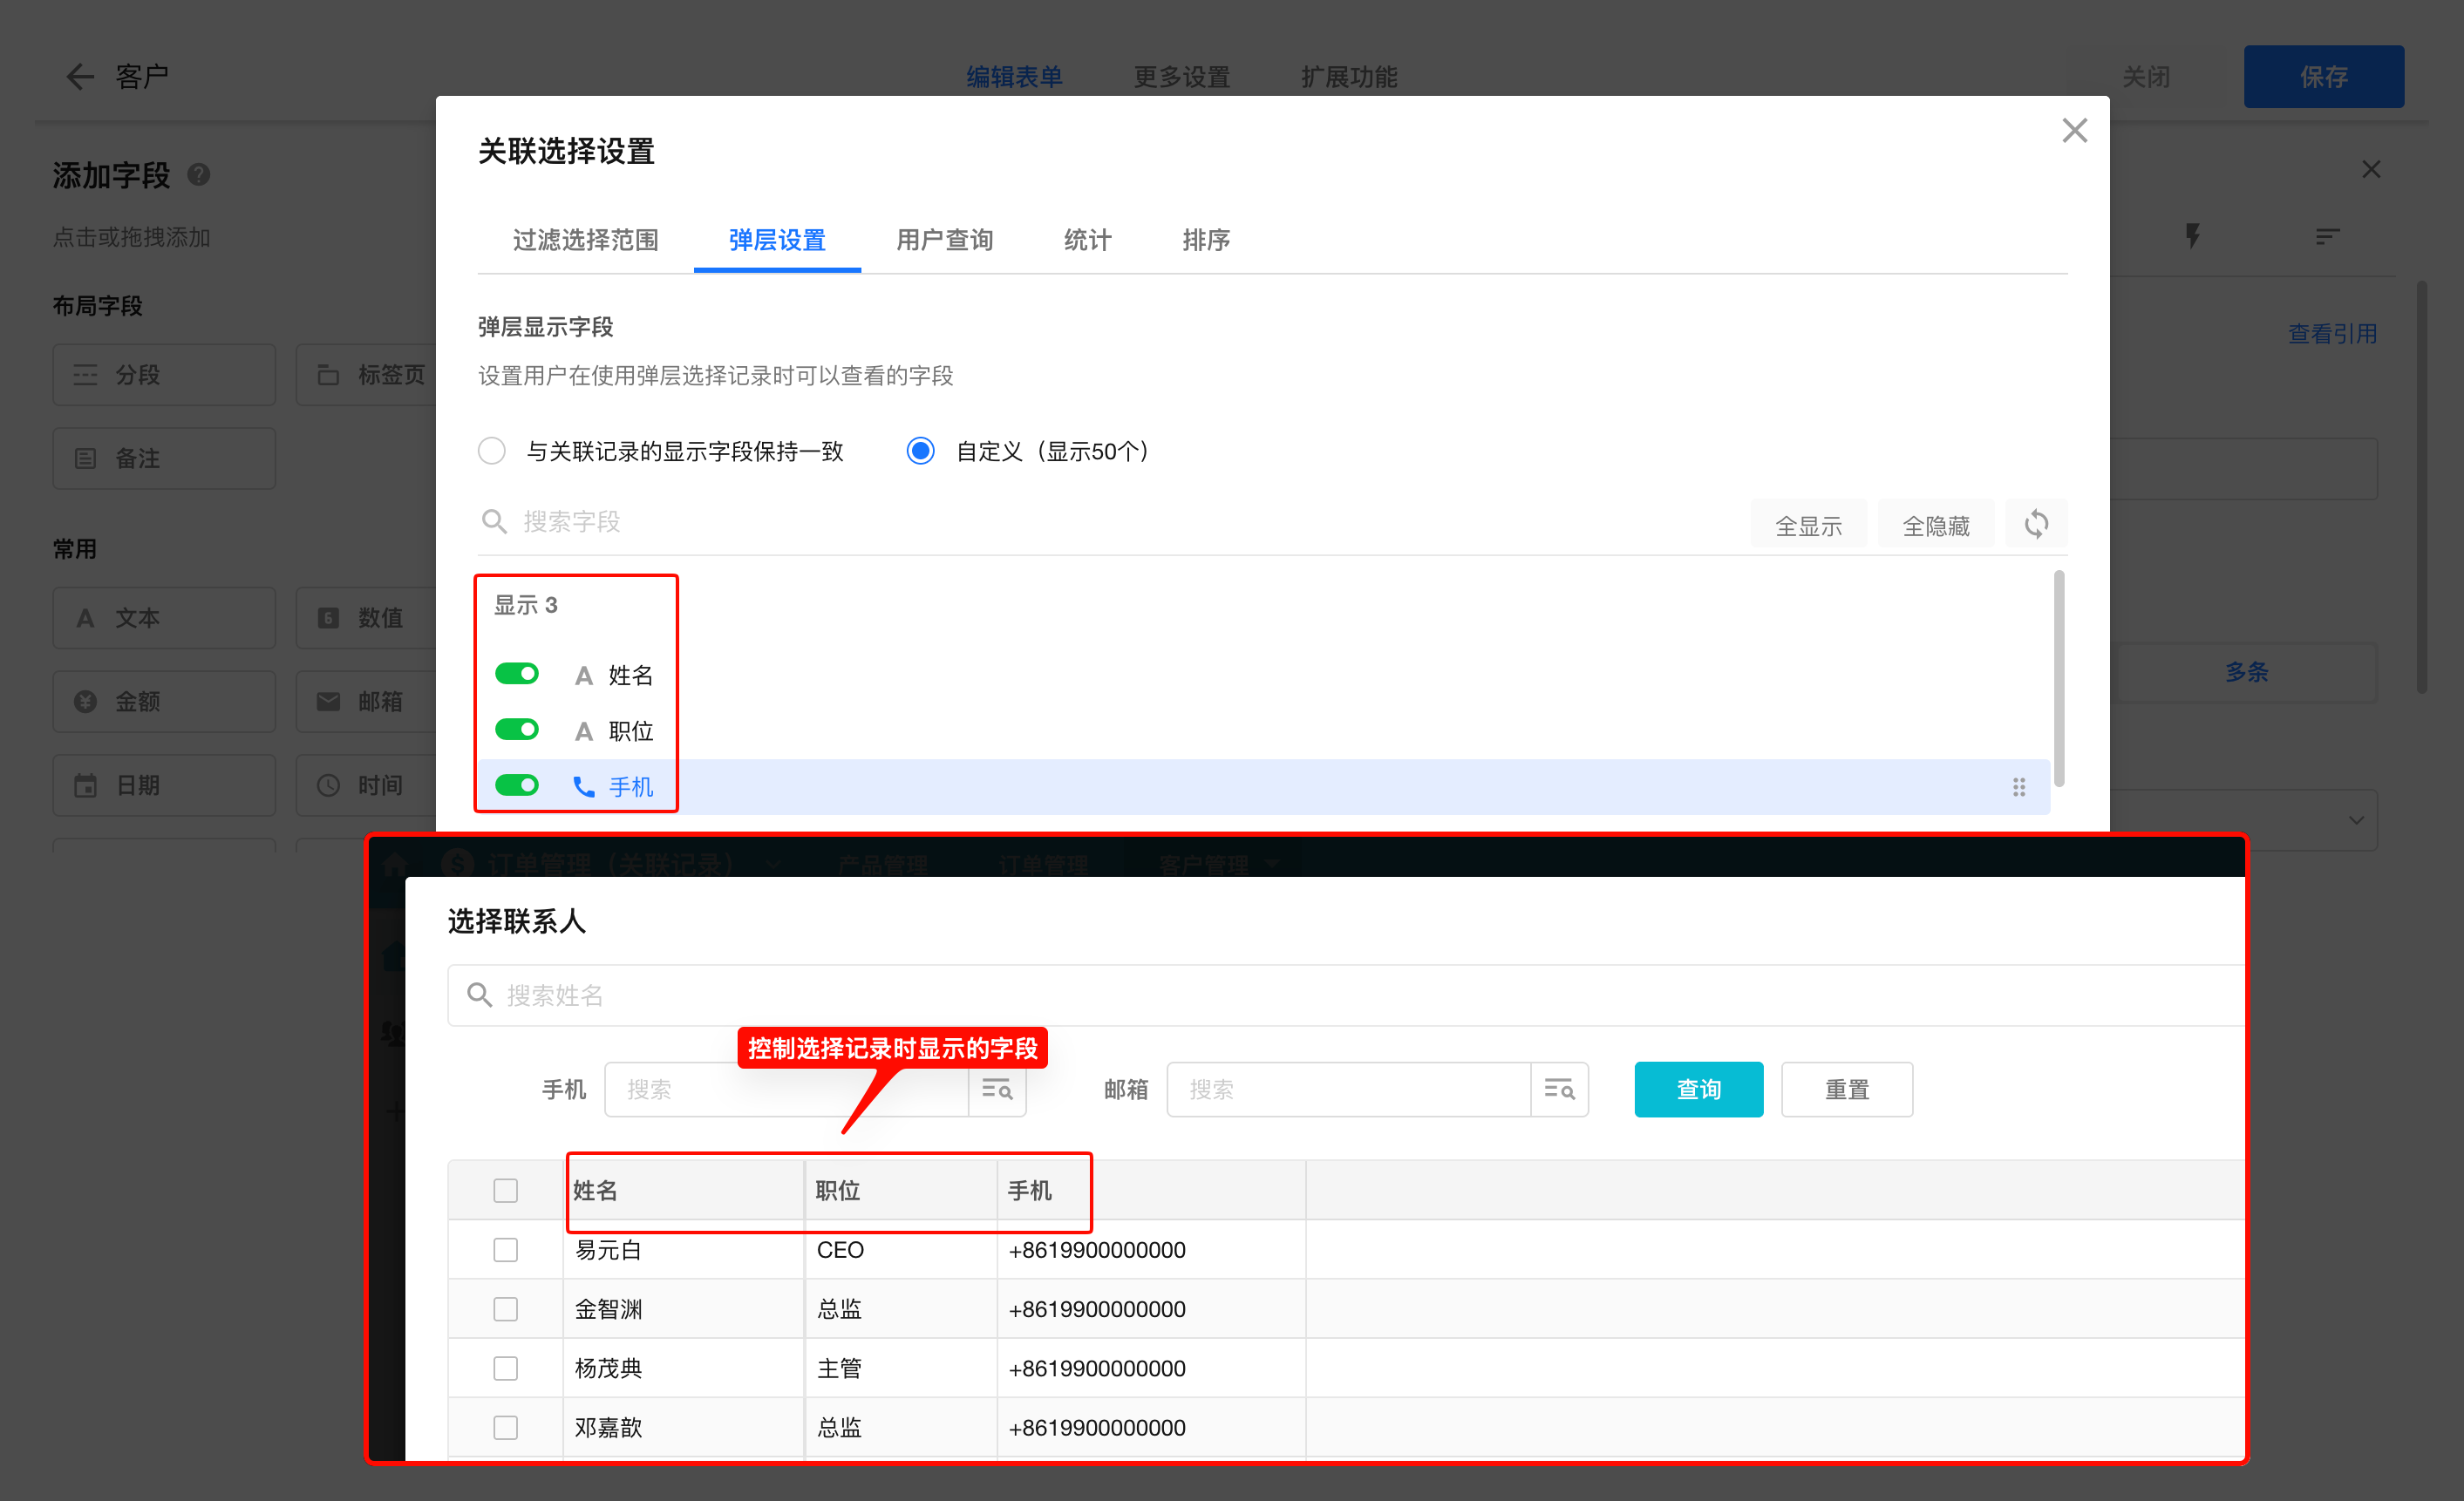Select 与关联记录的显示字段保持一致 radio option

pos(492,451)
